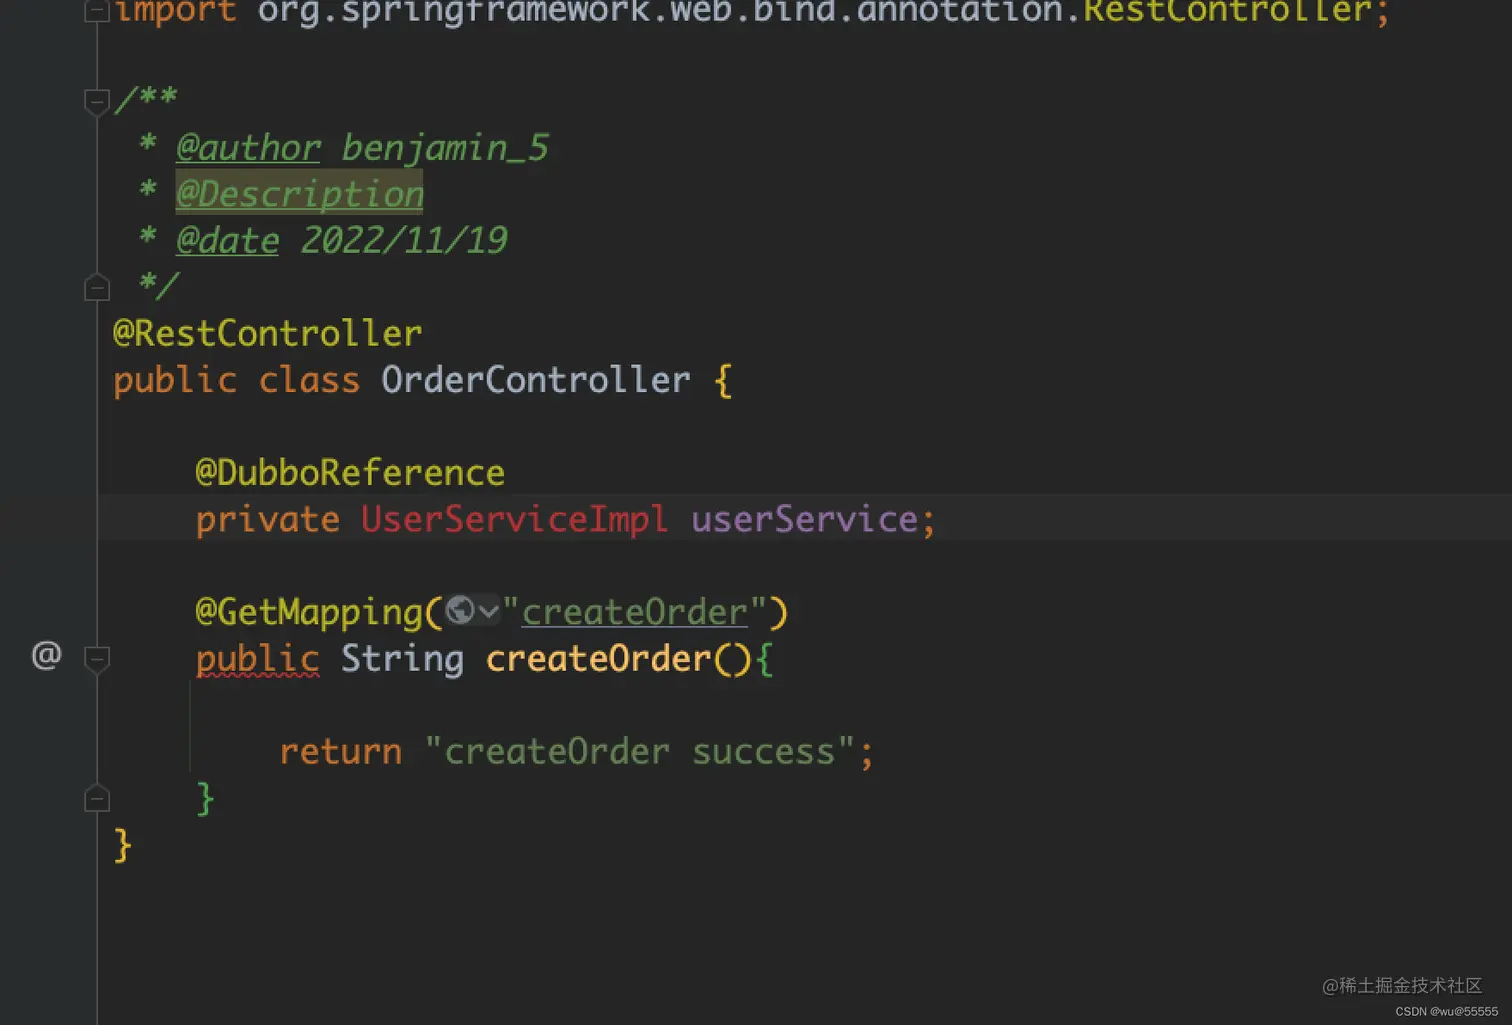Click the OrderController class name
Image resolution: width=1512 pixels, height=1025 pixels.
(536, 380)
